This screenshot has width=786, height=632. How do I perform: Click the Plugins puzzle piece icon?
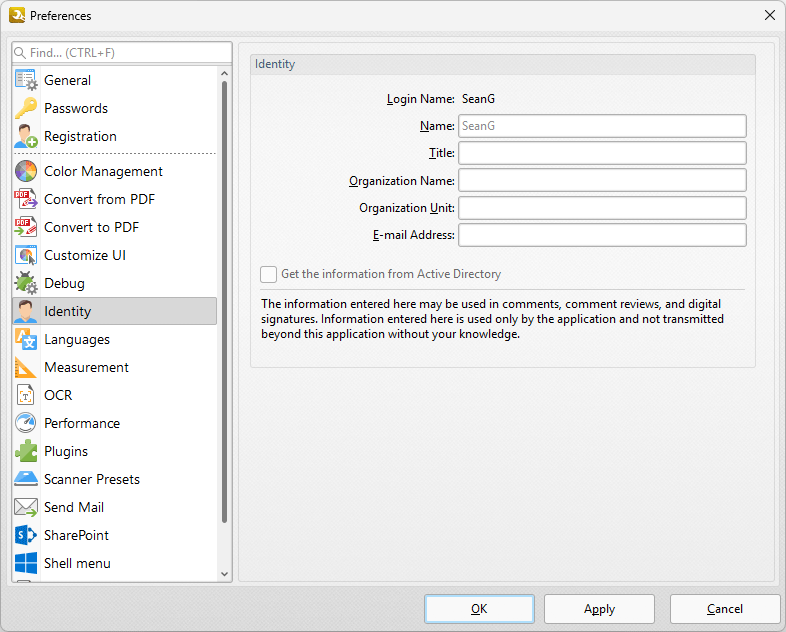click(26, 452)
